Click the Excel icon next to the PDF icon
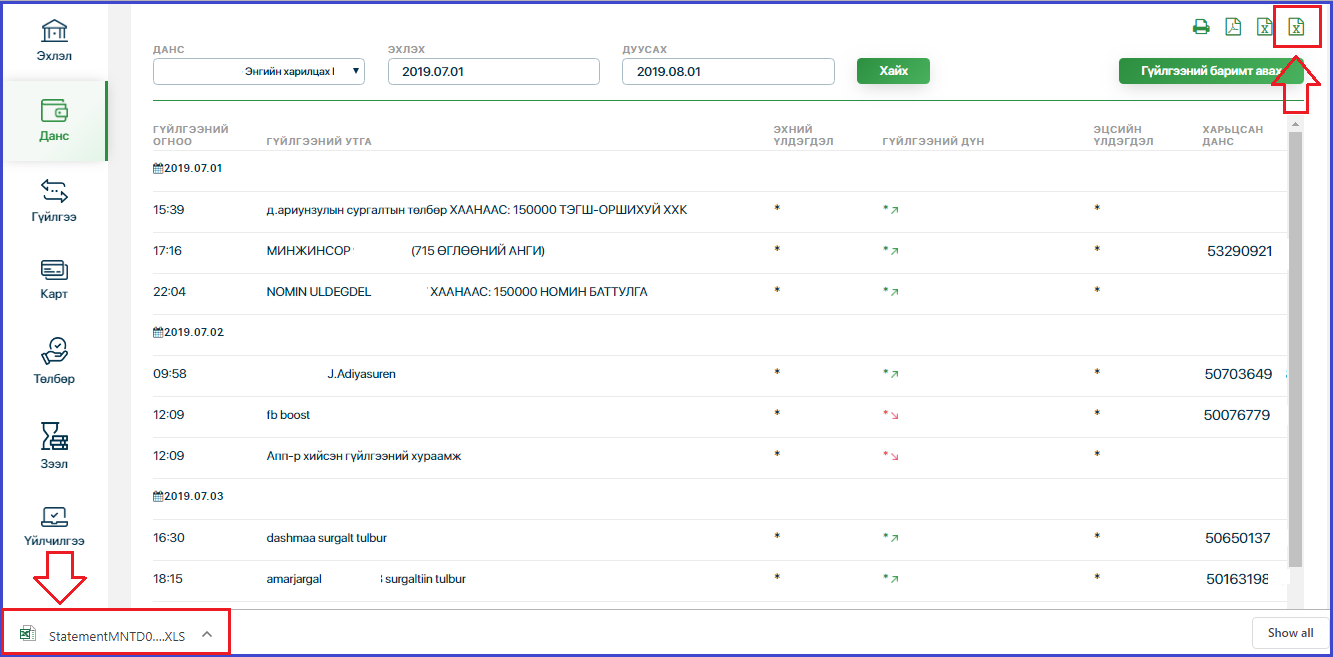1333x657 pixels. pyautogui.click(x=1264, y=27)
